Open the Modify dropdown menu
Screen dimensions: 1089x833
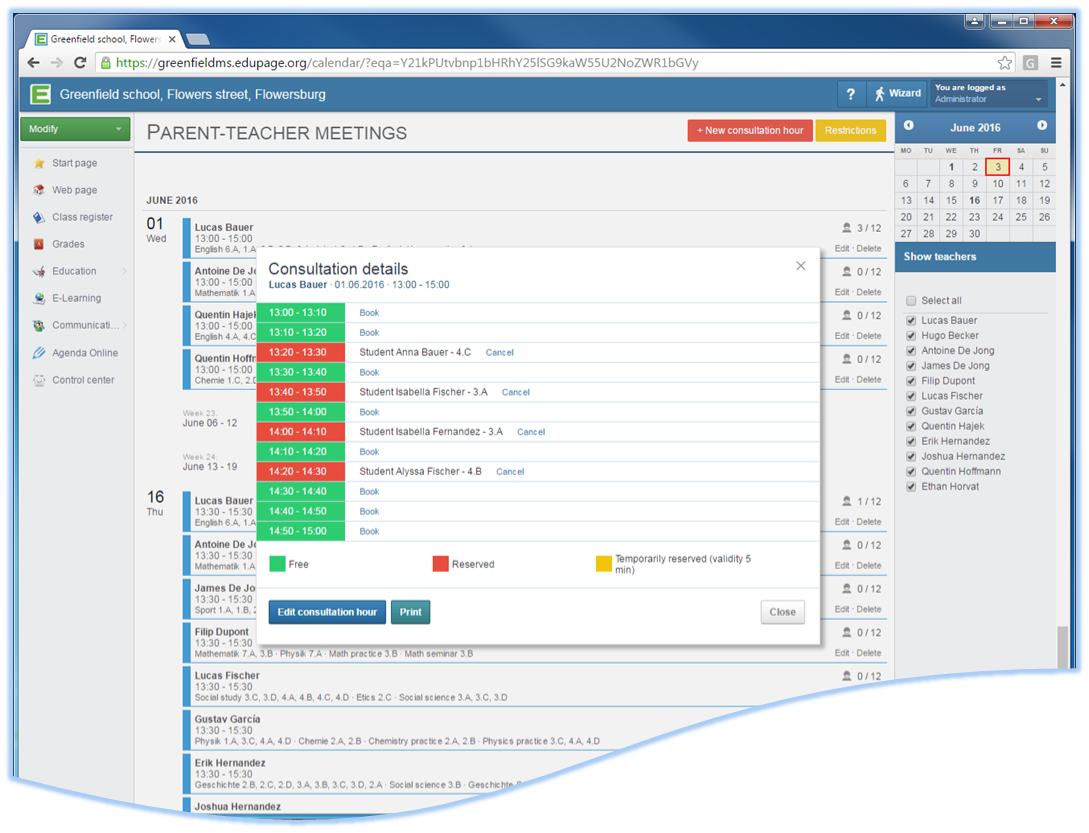[75, 129]
